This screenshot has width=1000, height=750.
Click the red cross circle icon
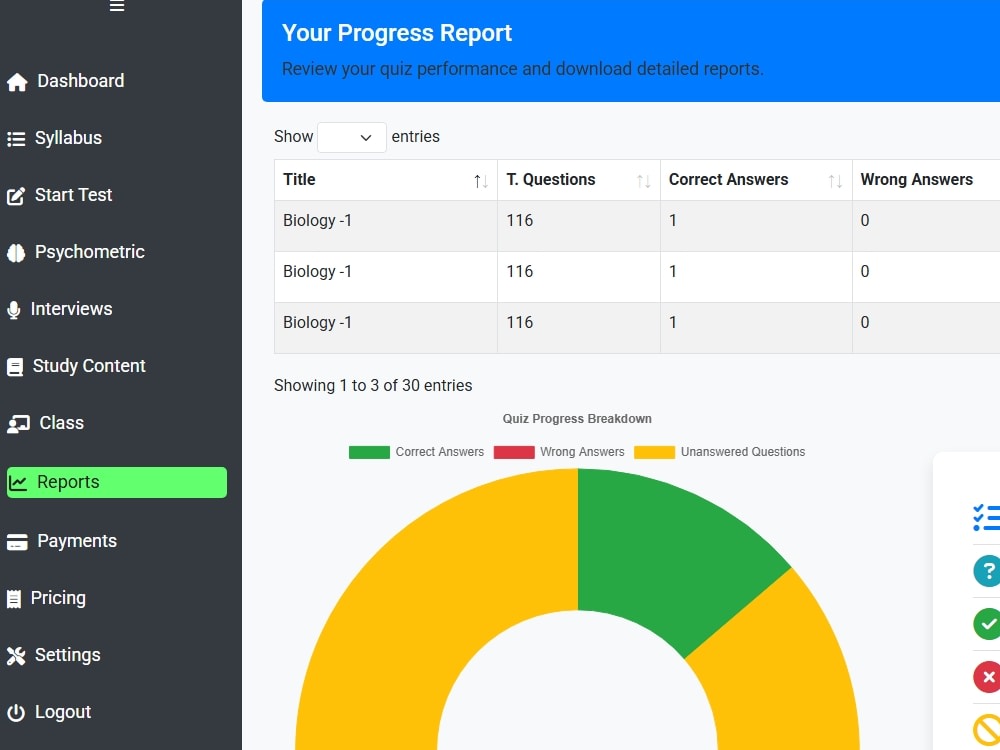(x=987, y=677)
